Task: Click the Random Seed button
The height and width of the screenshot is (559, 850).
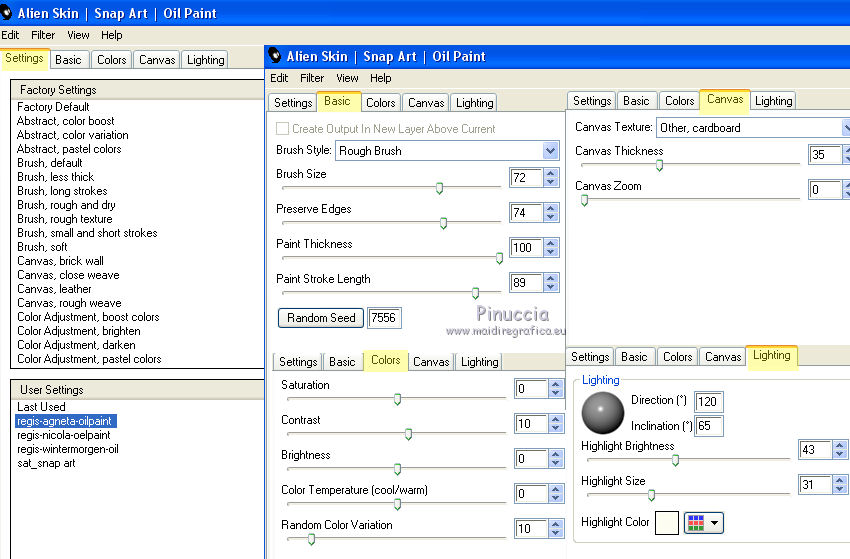Action: pyautogui.click(x=321, y=318)
